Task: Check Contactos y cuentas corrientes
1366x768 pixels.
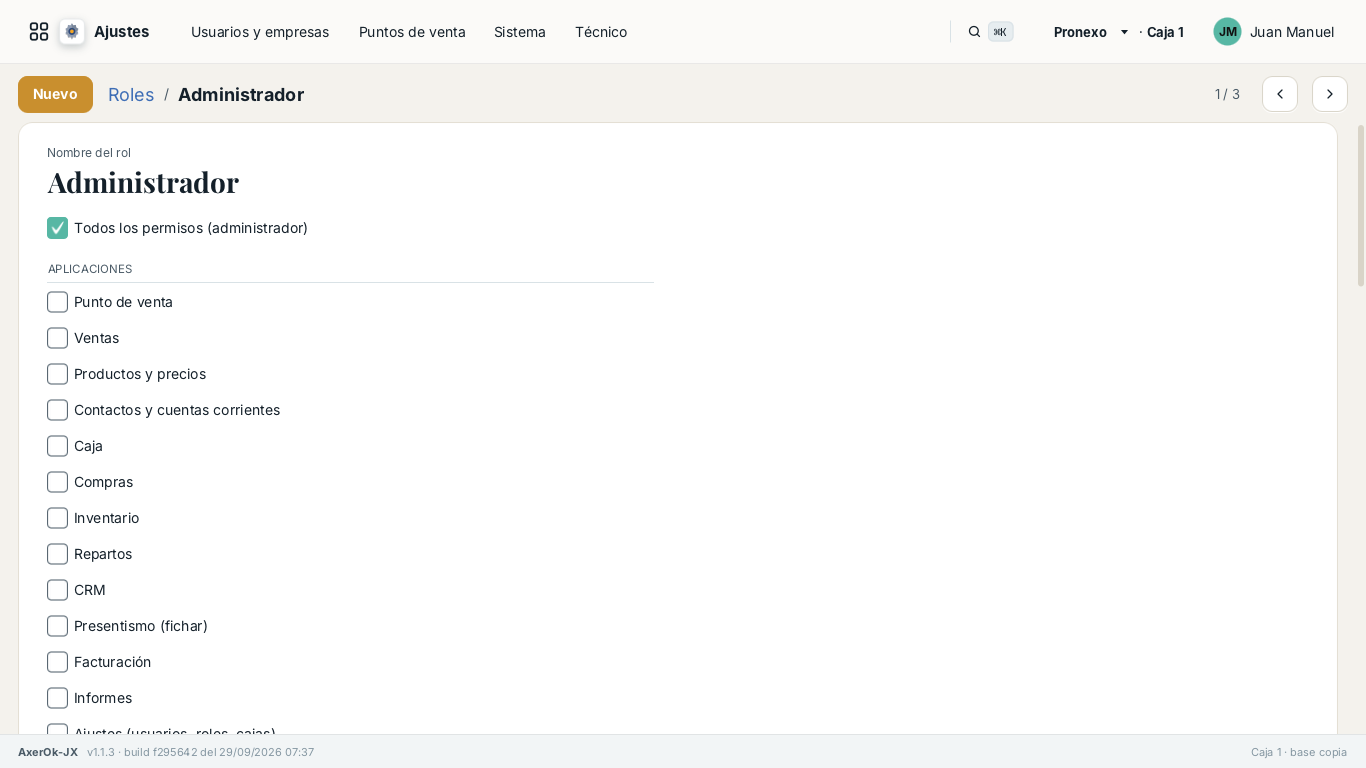Action: [x=57, y=410]
